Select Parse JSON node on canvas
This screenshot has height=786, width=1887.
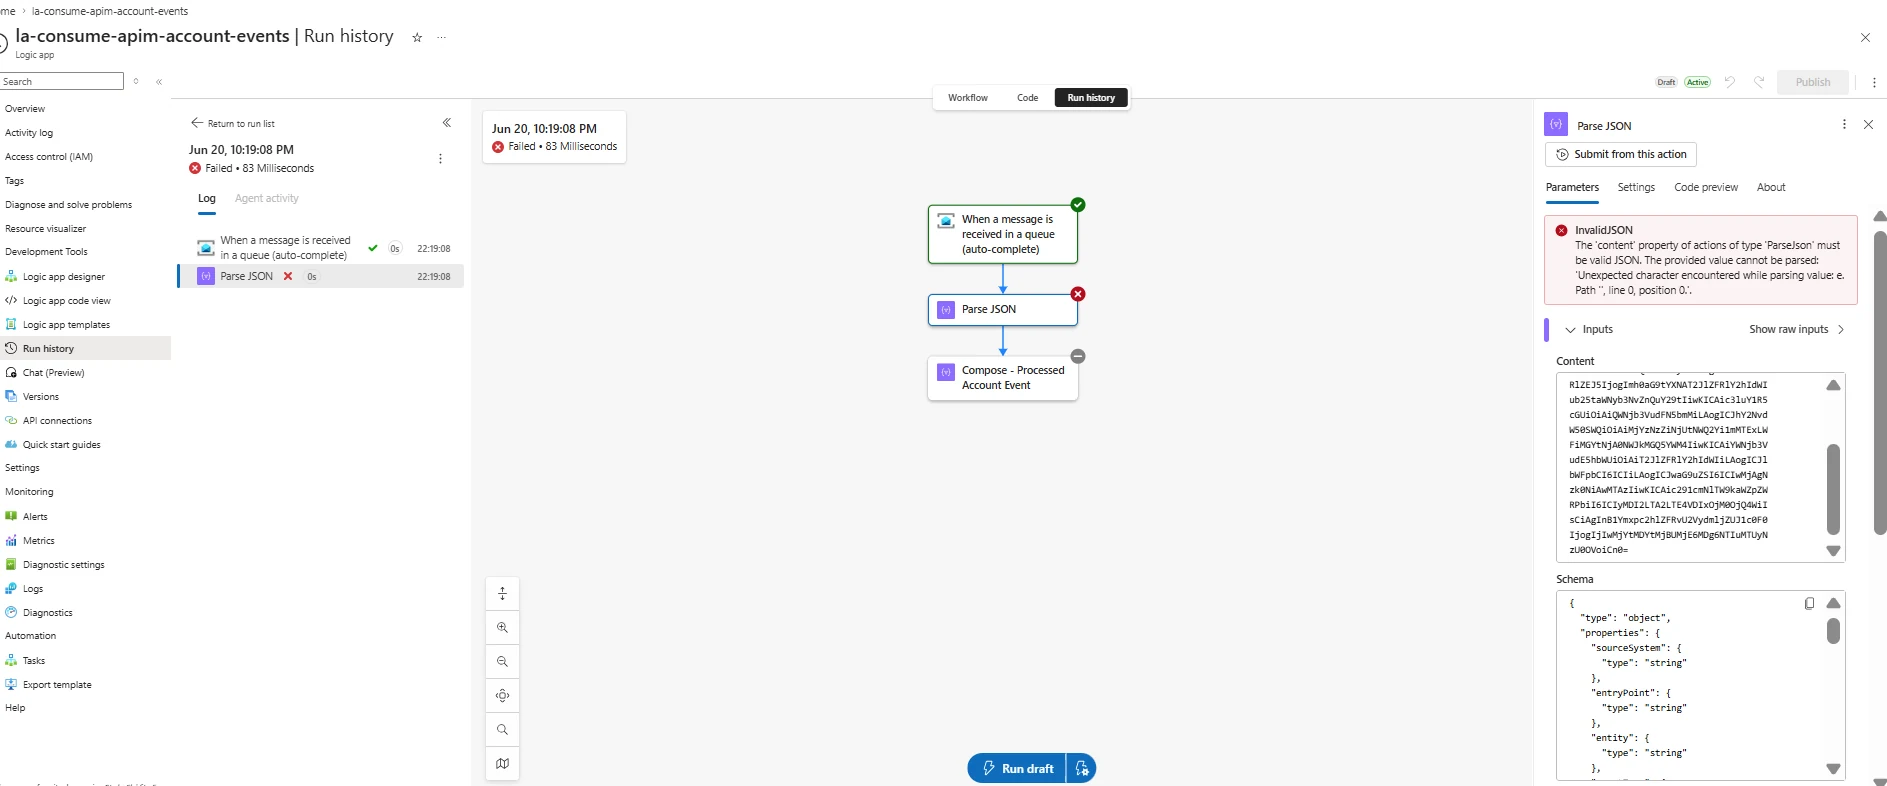pyautogui.click(x=1003, y=310)
